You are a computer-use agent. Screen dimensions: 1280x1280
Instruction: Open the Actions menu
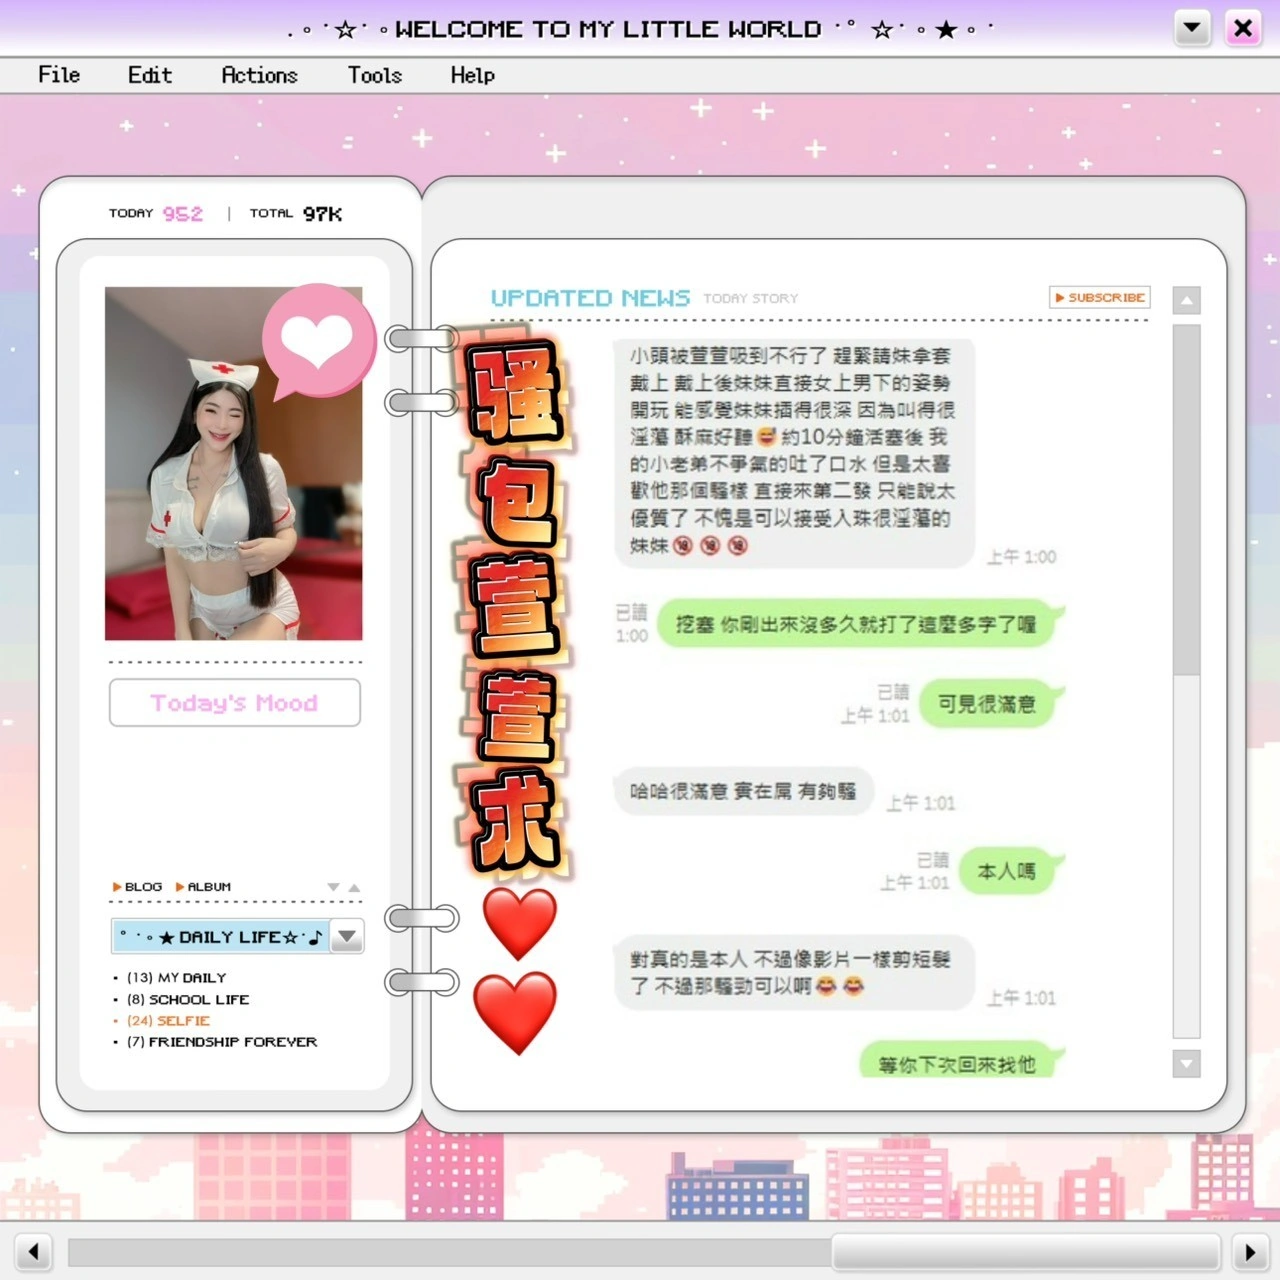point(259,75)
